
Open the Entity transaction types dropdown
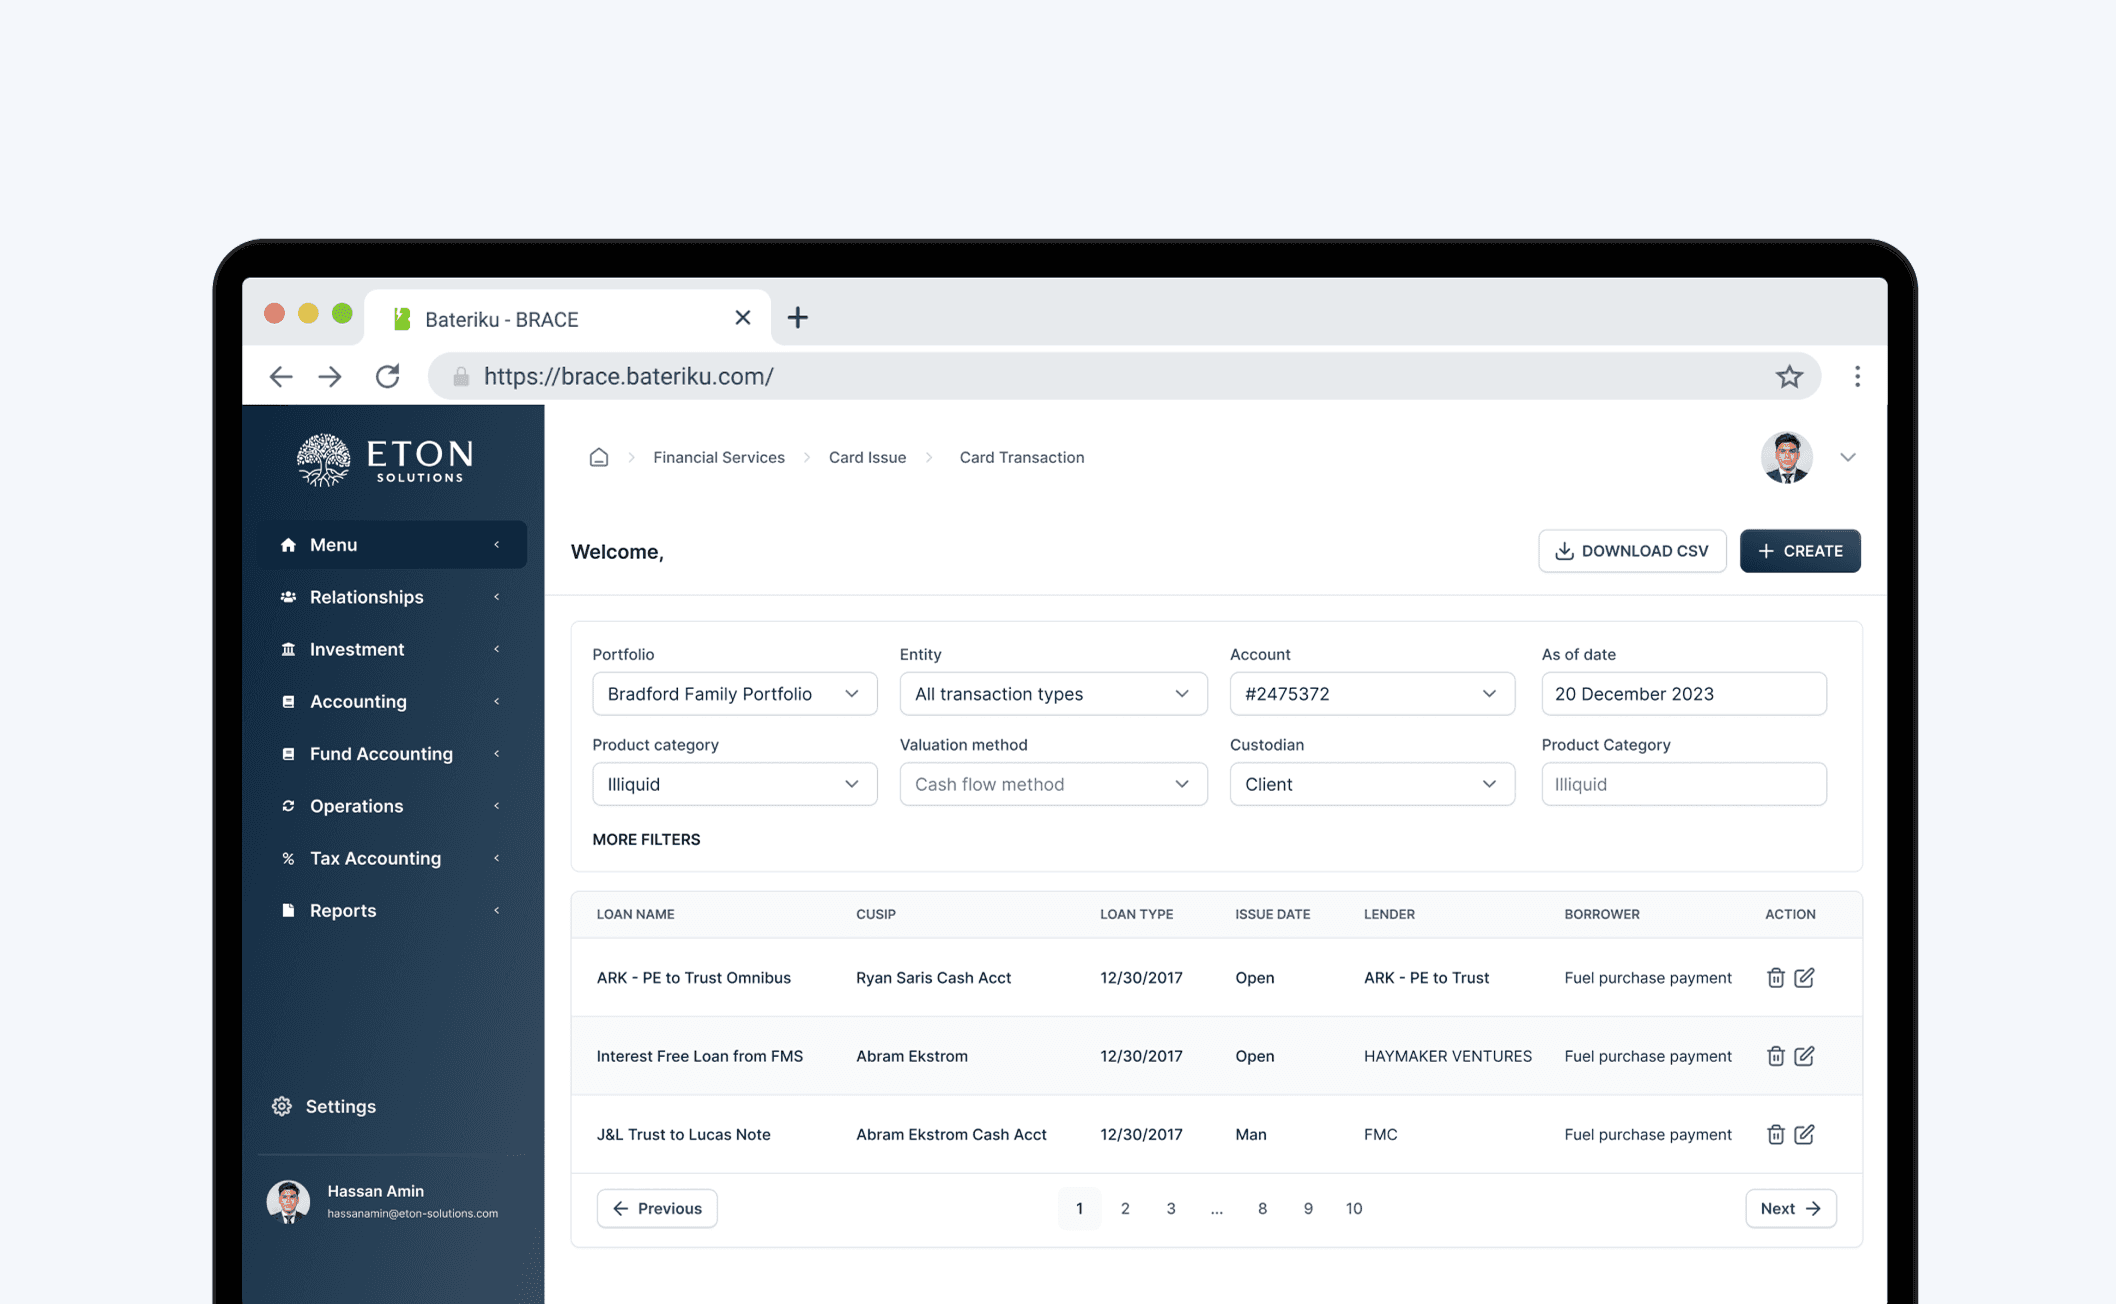point(1053,694)
